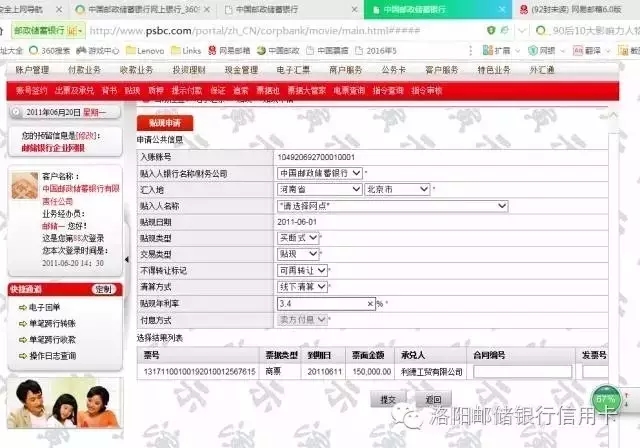
Task: Click the 合同编号 input field
Action: click(522, 372)
